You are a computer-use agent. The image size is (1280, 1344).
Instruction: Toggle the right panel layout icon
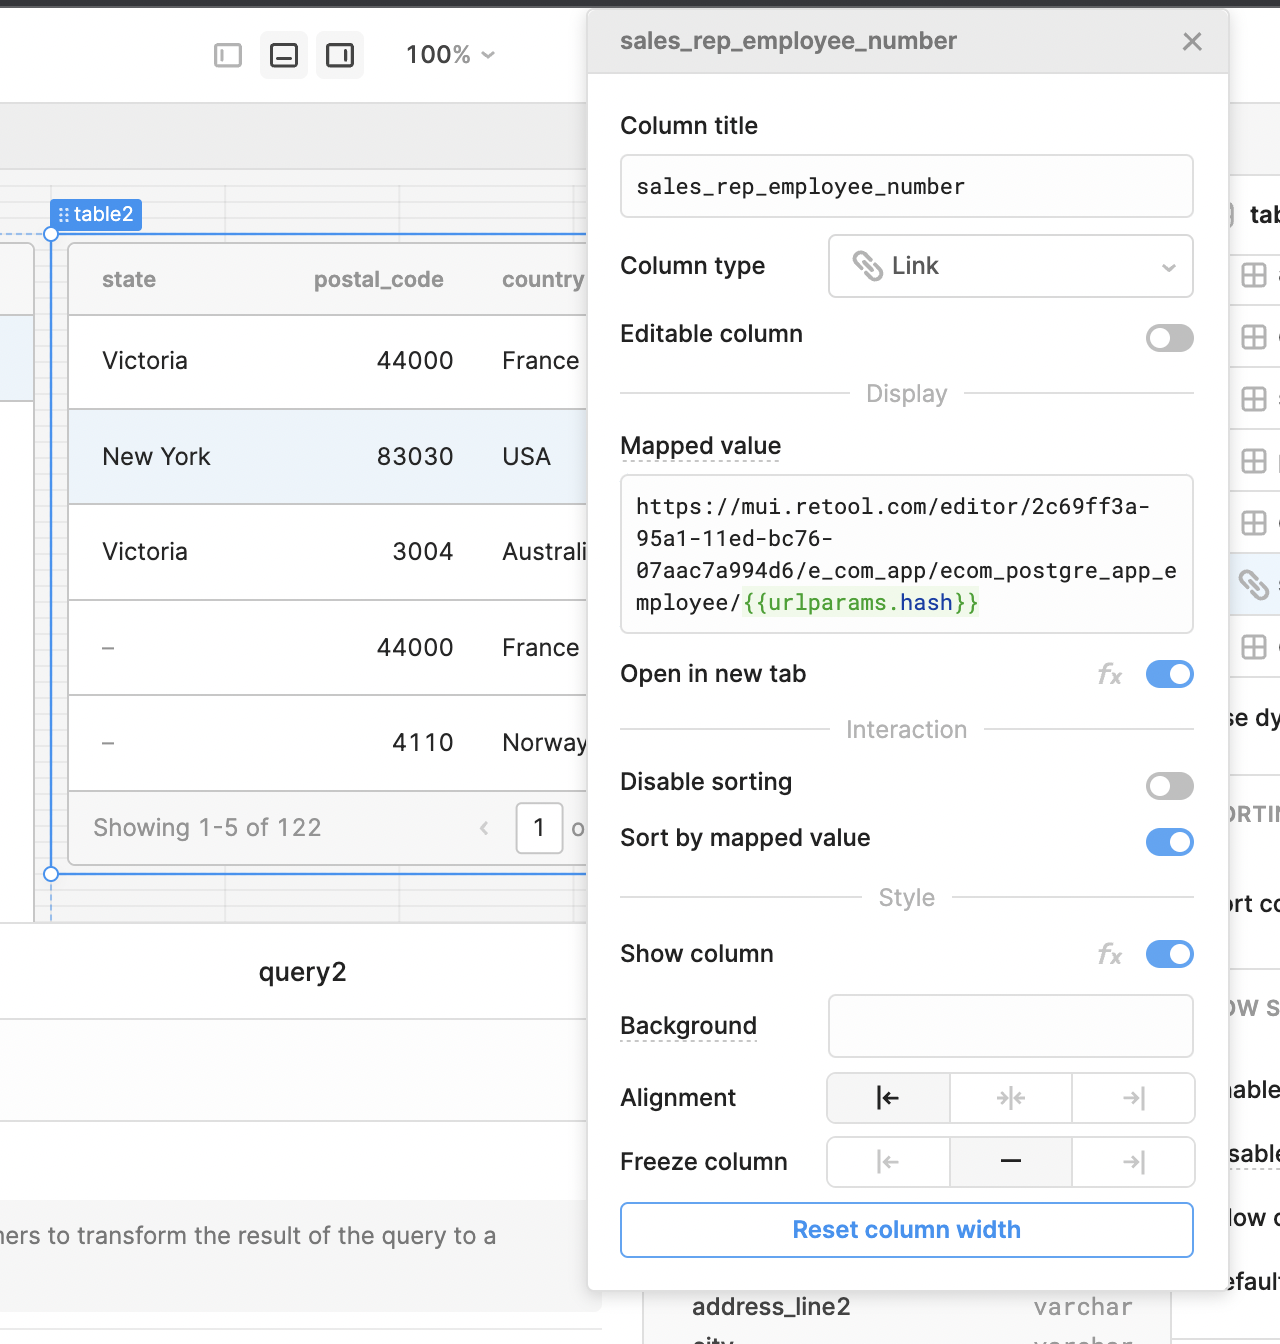point(340,55)
